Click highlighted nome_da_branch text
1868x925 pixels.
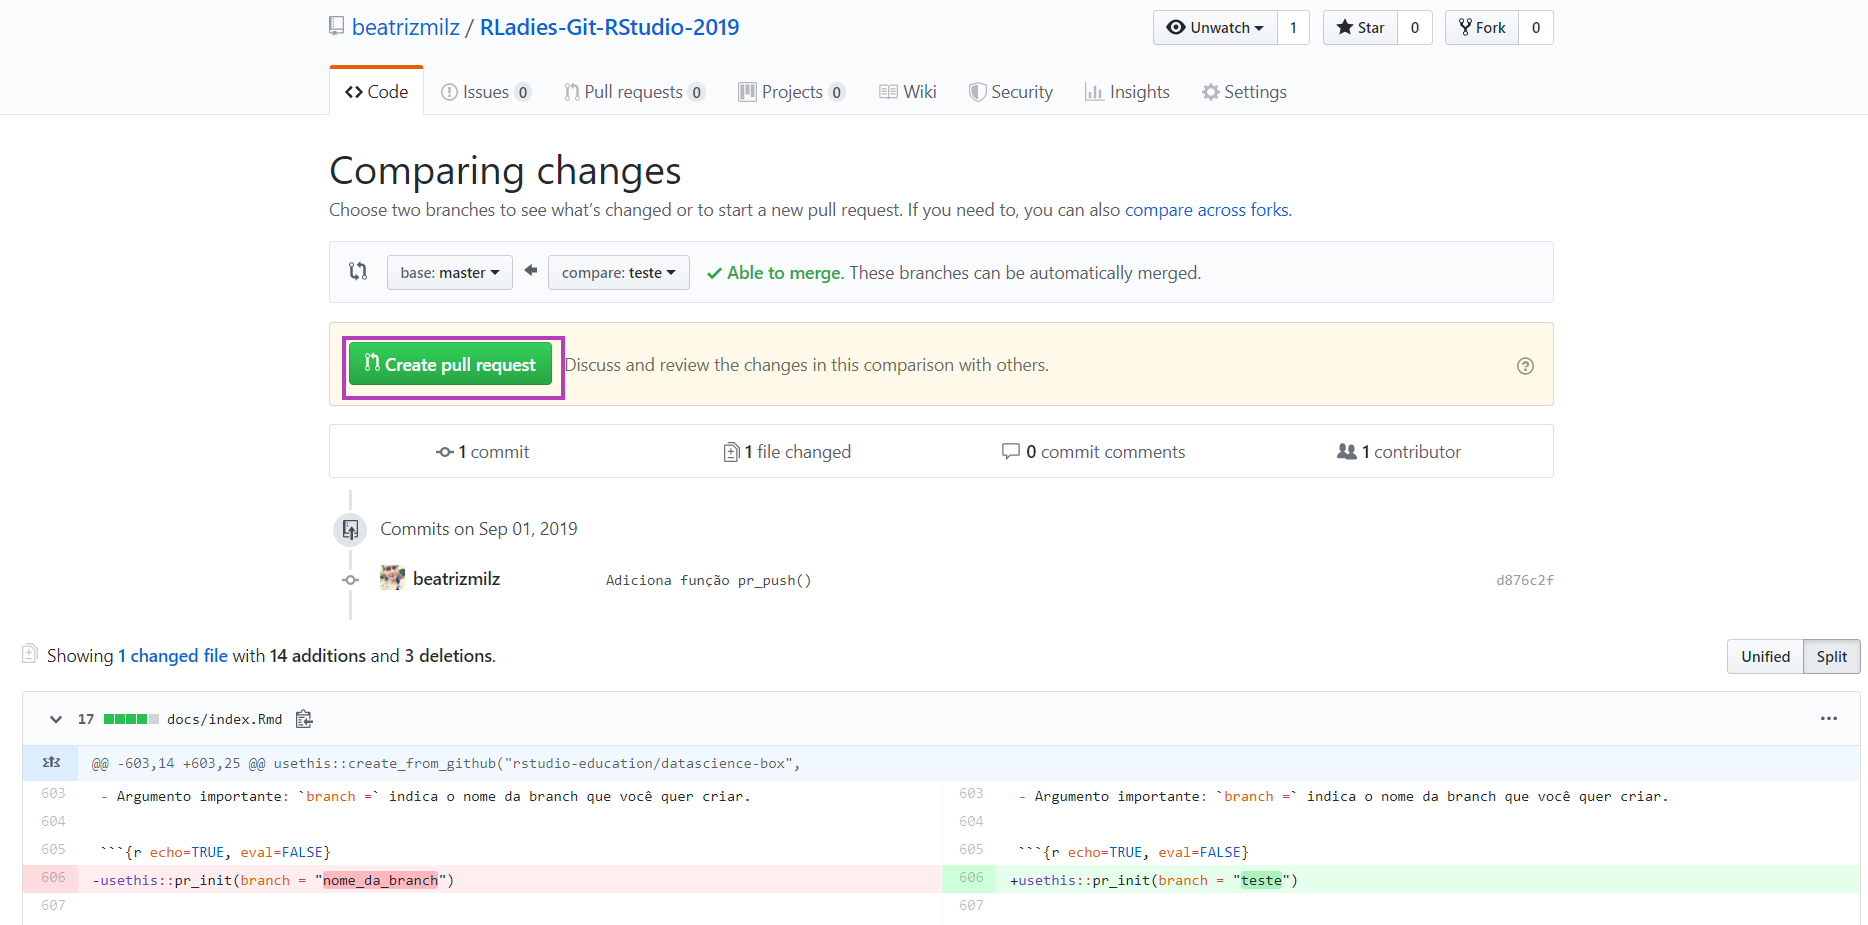(380, 880)
